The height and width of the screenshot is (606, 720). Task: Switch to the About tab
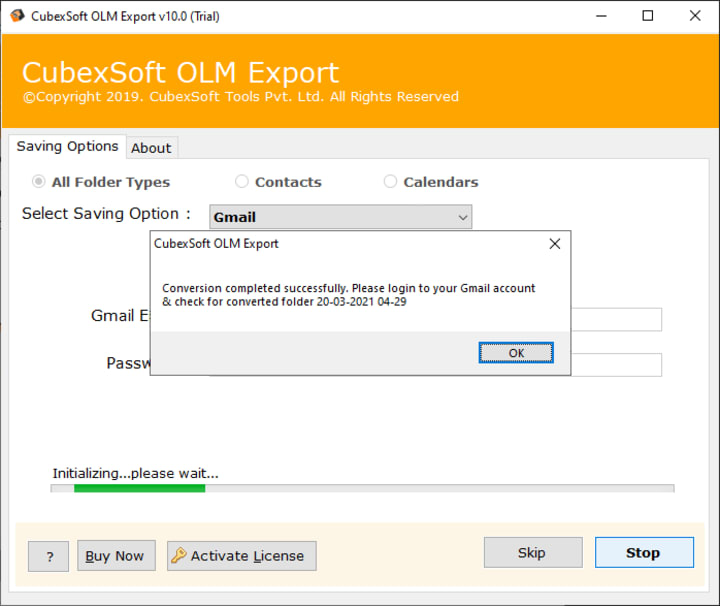coord(152,148)
